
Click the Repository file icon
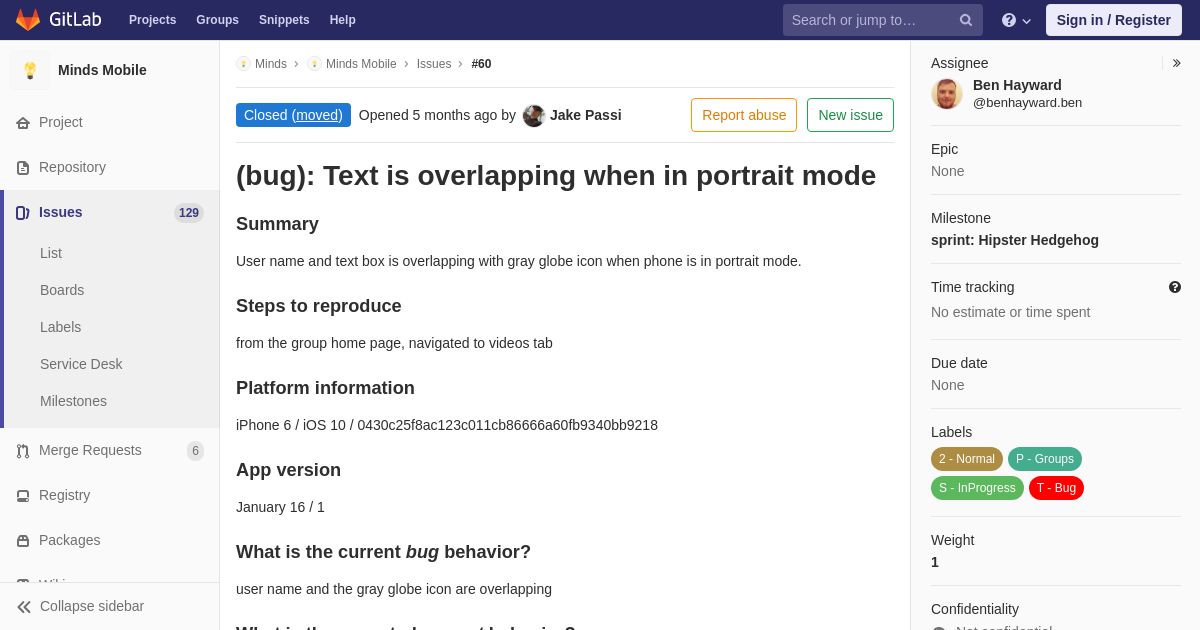point(23,168)
